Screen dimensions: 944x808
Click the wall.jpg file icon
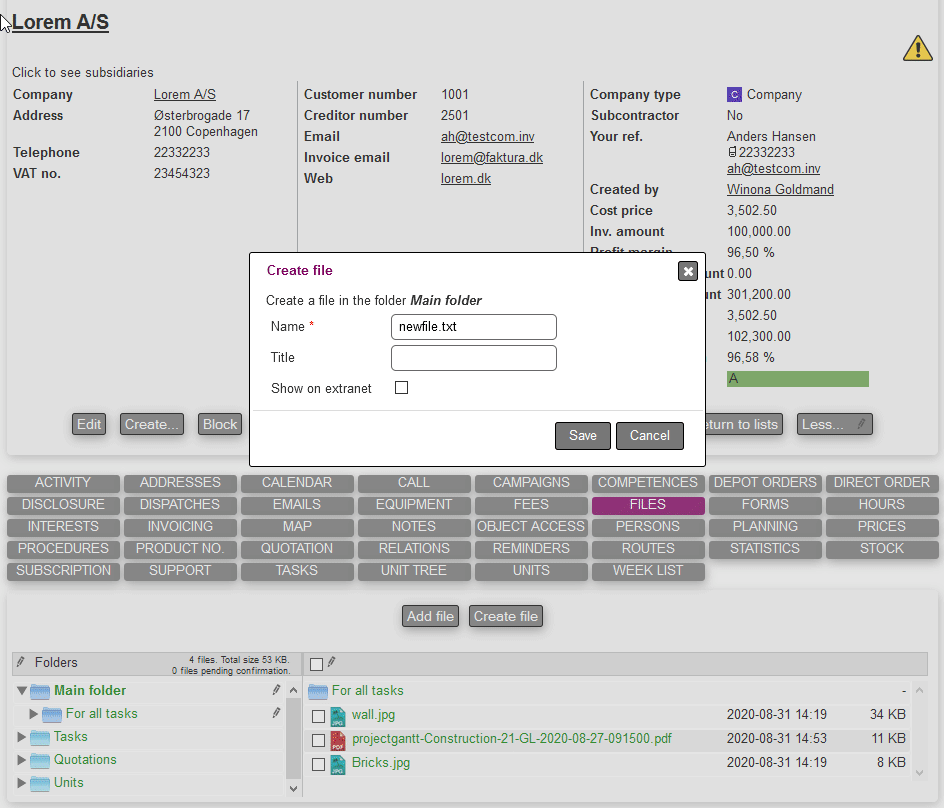click(x=338, y=716)
